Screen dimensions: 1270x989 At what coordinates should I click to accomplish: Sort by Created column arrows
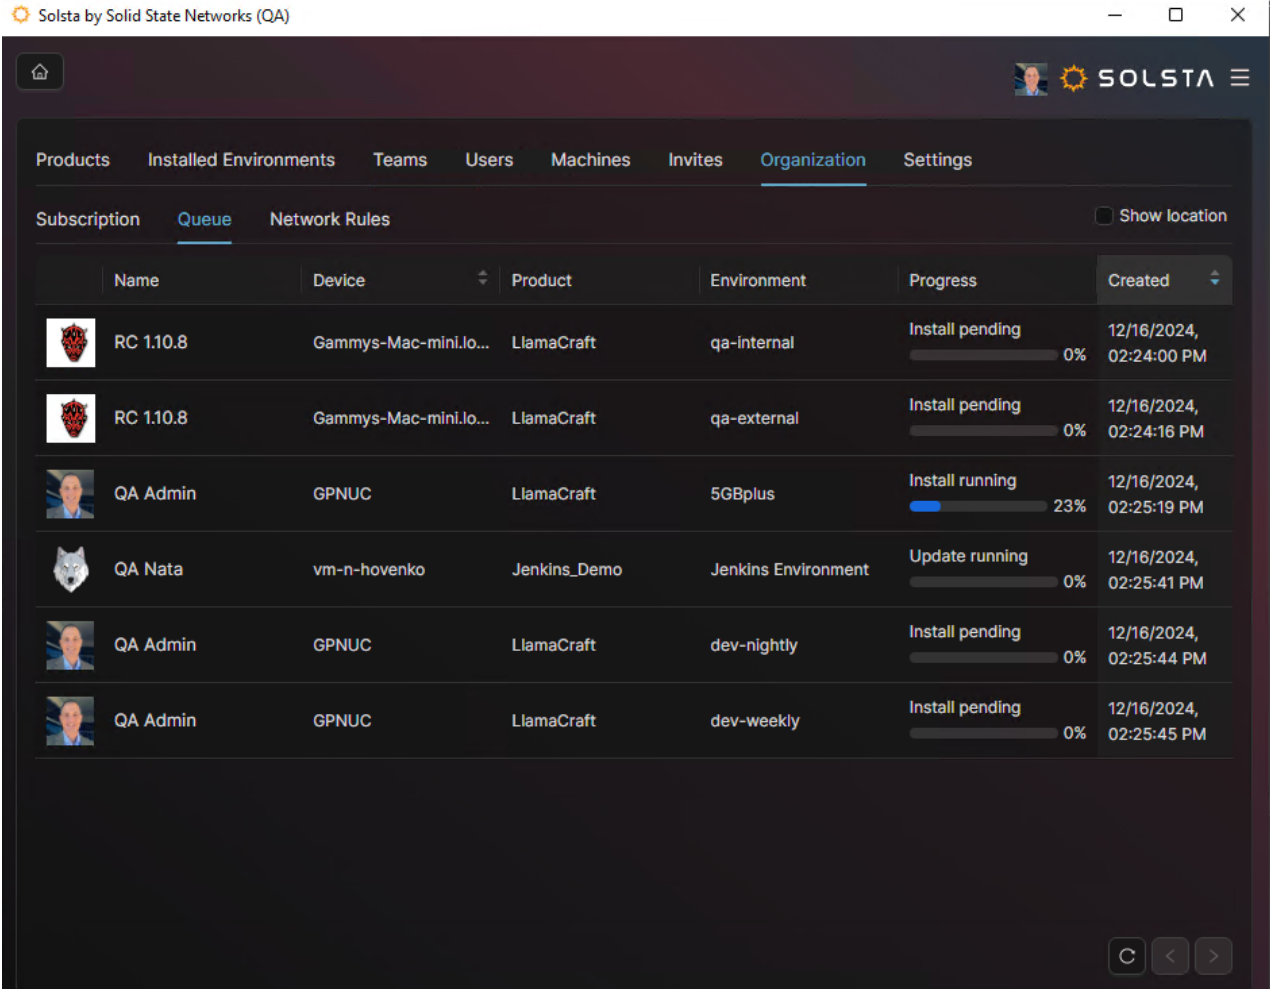tap(1214, 278)
